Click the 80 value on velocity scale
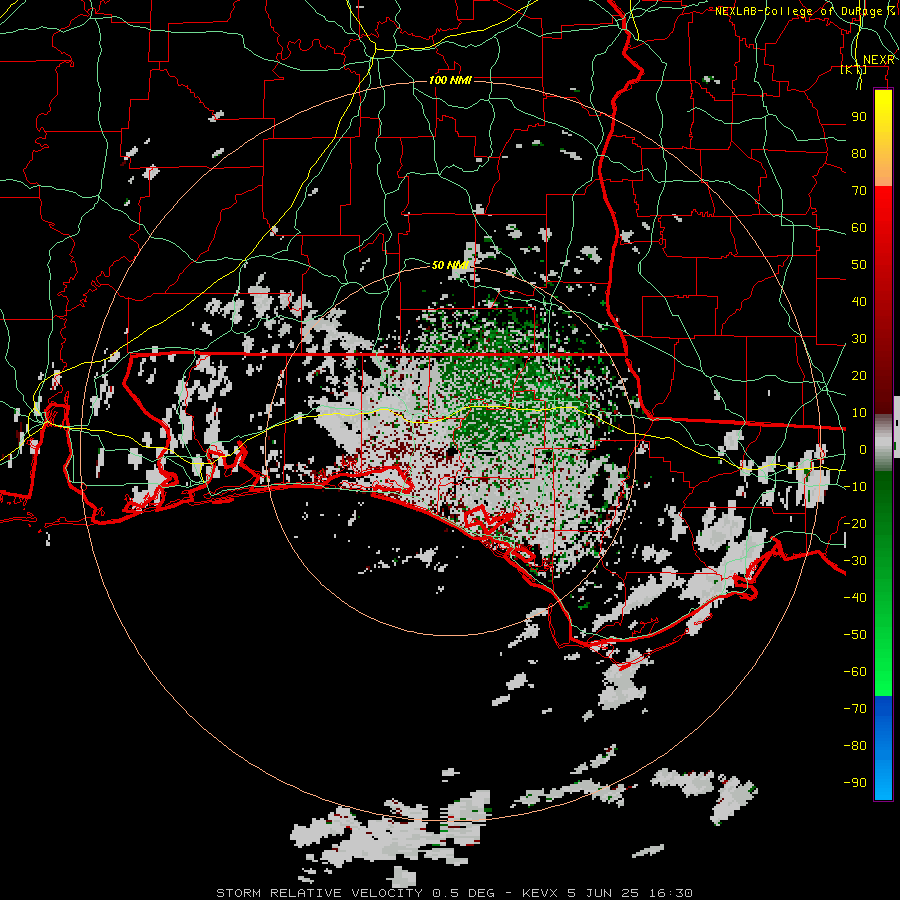This screenshot has width=900, height=900. 859,154
